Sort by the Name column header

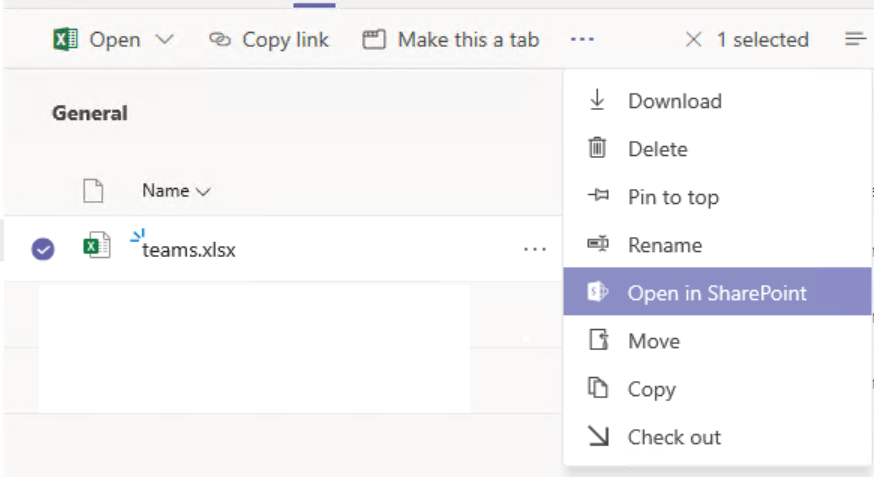(x=176, y=191)
